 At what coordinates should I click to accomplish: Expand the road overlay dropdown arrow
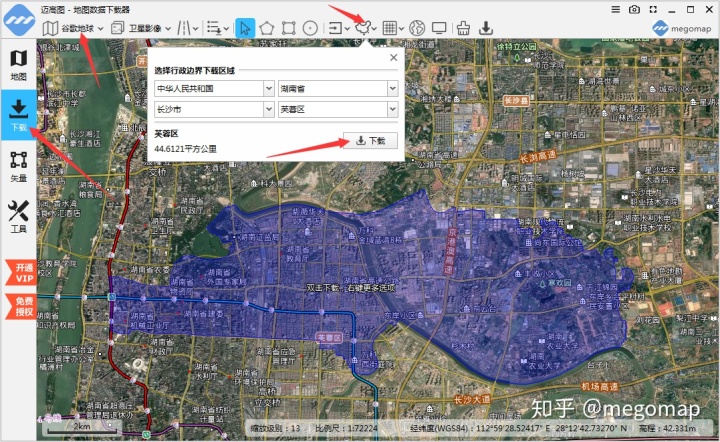click(196, 29)
